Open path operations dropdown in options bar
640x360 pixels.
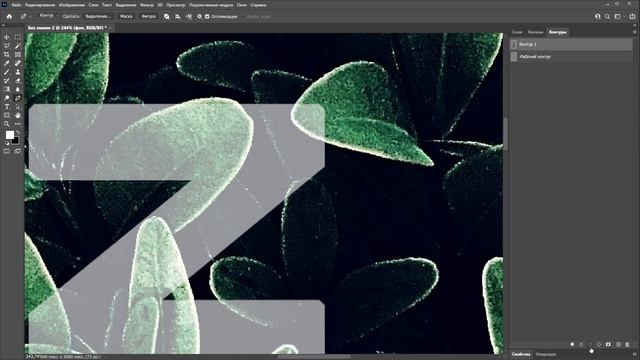click(x=167, y=17)
